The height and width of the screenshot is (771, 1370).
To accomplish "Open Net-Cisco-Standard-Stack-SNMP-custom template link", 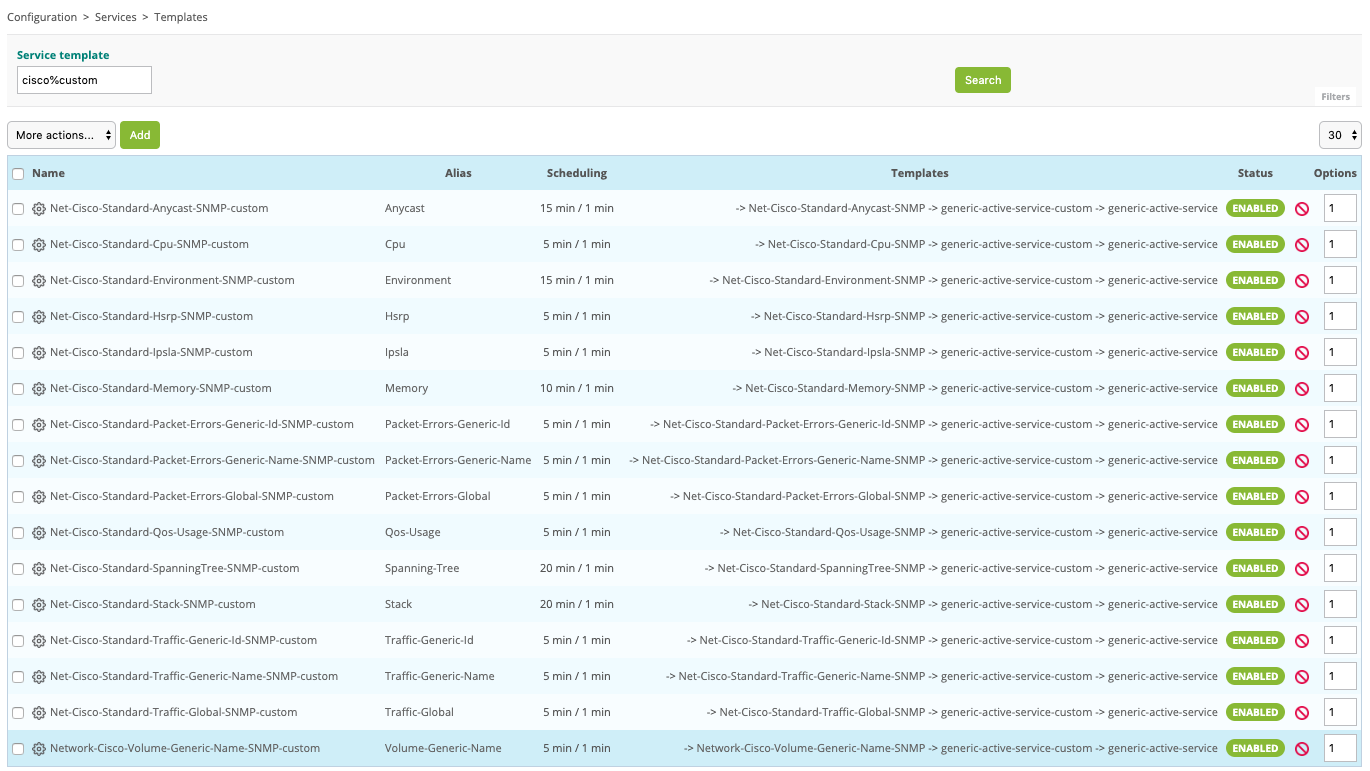I will pyautogui.click(x=153, y=604).
